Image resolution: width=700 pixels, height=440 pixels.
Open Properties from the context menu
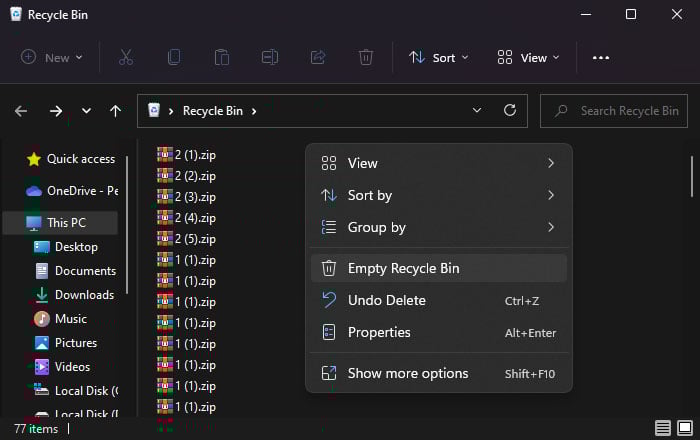[x=379, y=332]
